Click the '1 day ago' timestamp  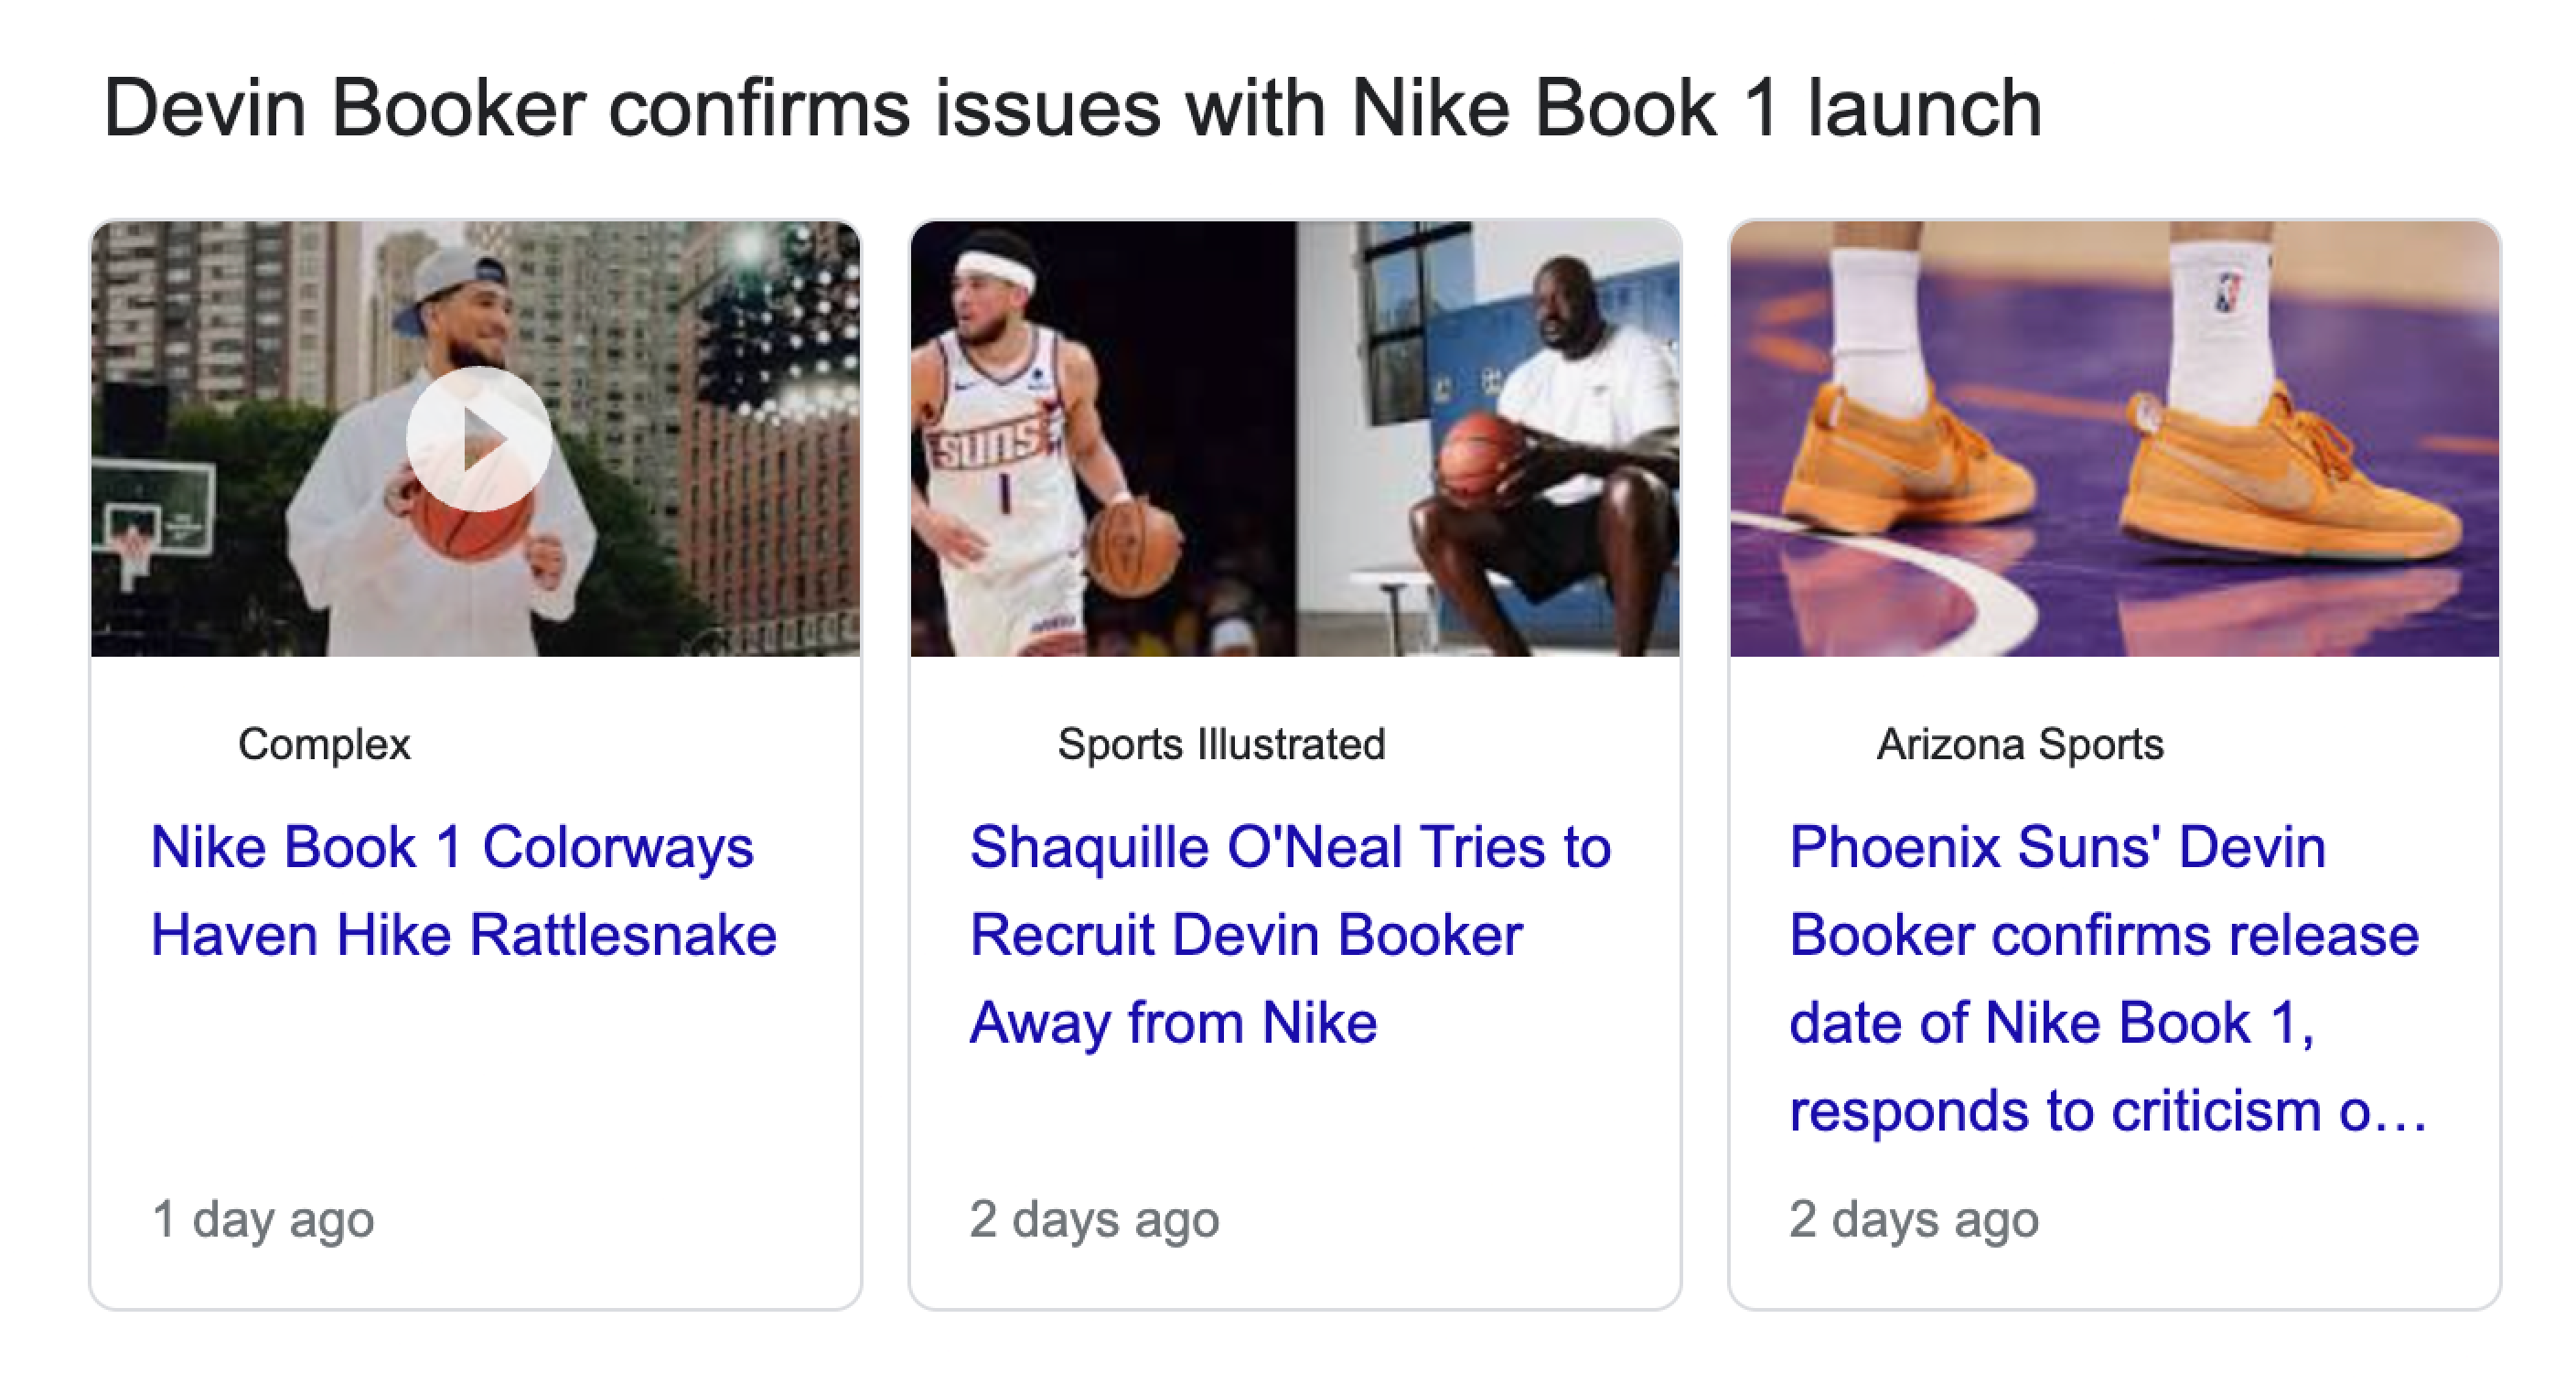pos(263,1219)
